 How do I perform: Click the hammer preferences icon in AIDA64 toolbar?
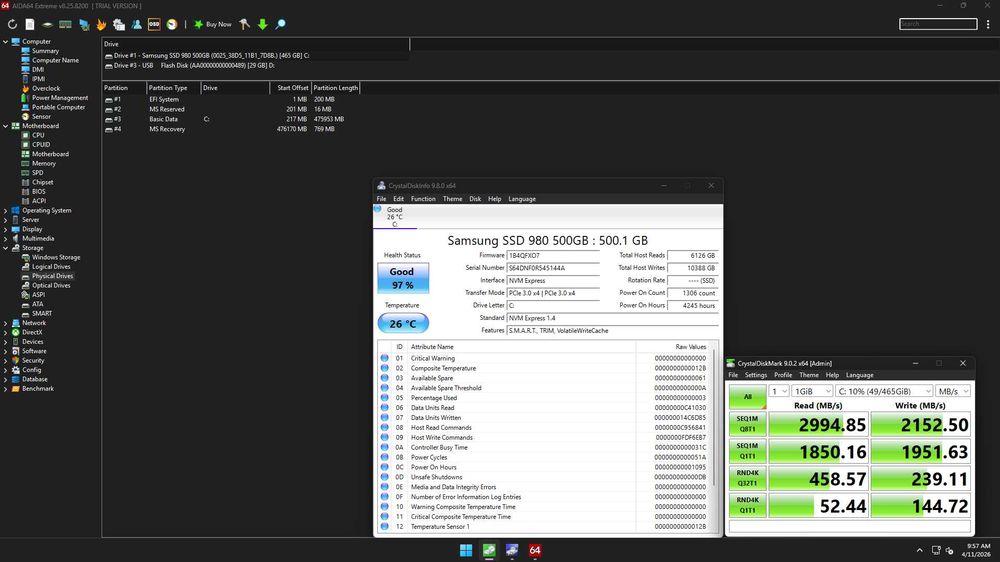[244, 24]
